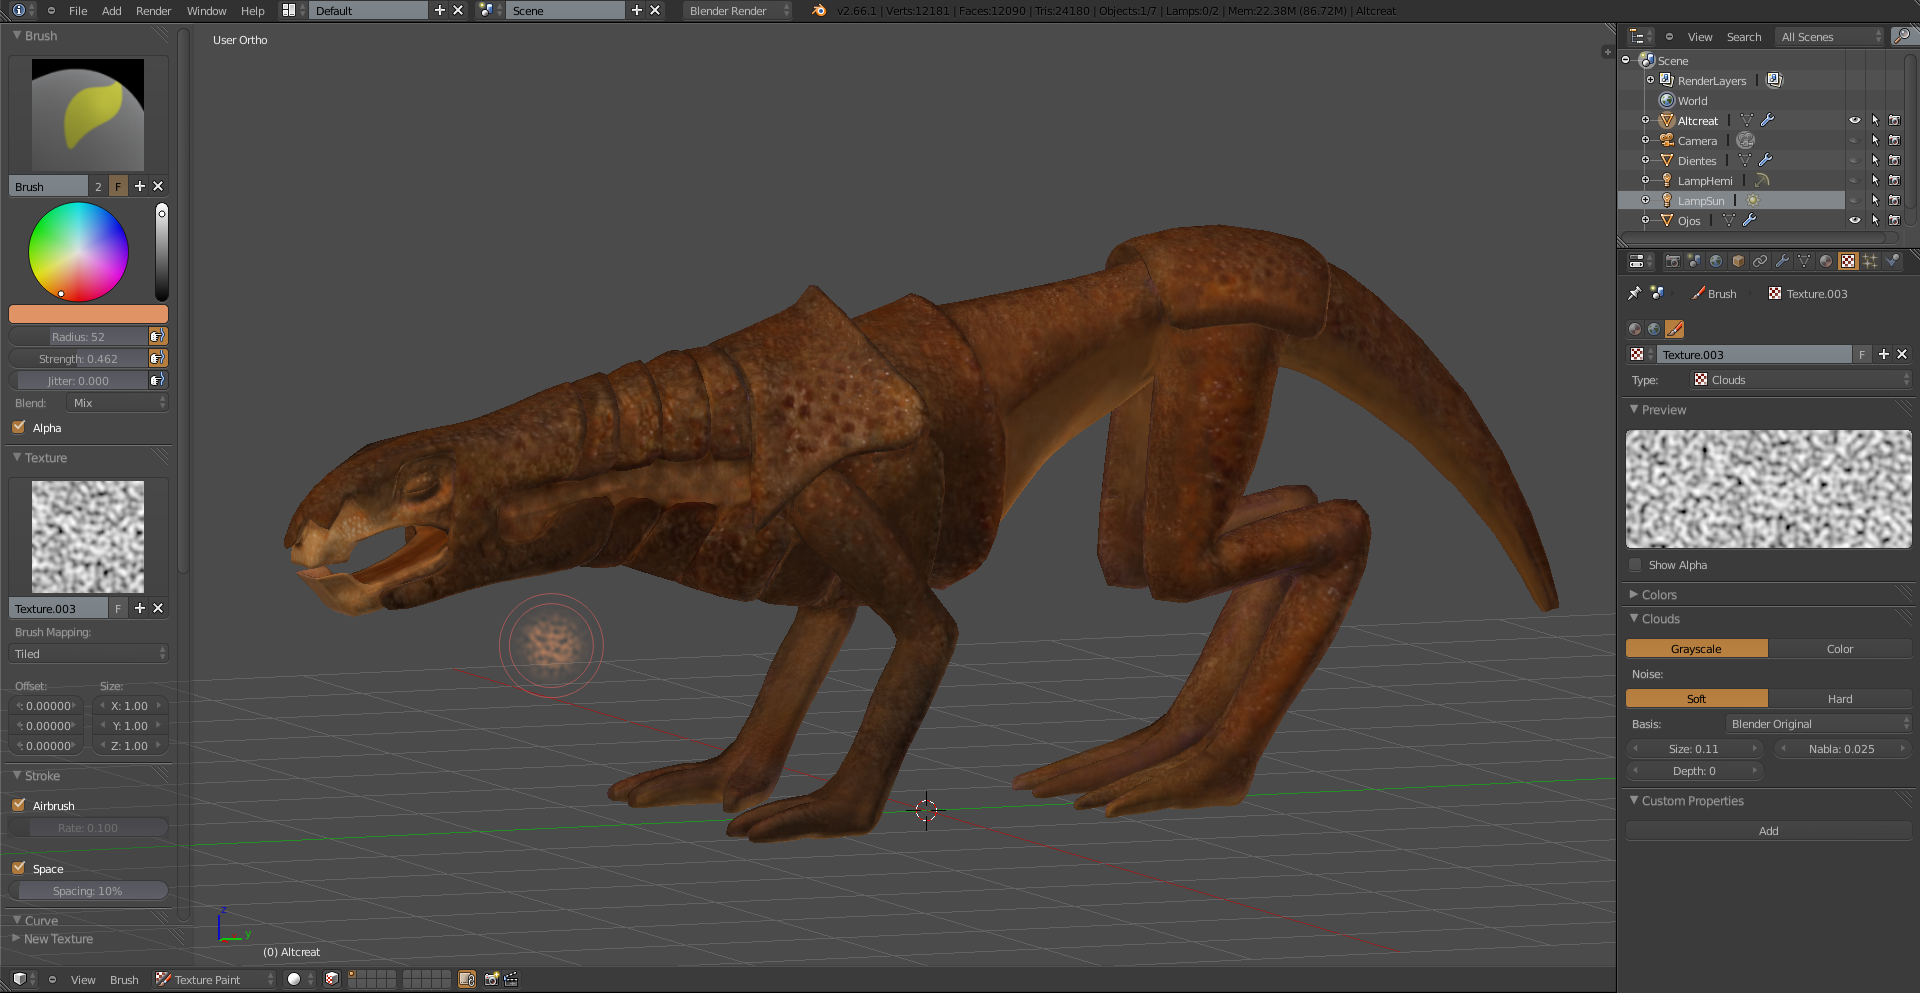The height and width of the screenshot is (993, 1920).
Task: Click the OpenGL render camera icon
Action: click(491, 979)
